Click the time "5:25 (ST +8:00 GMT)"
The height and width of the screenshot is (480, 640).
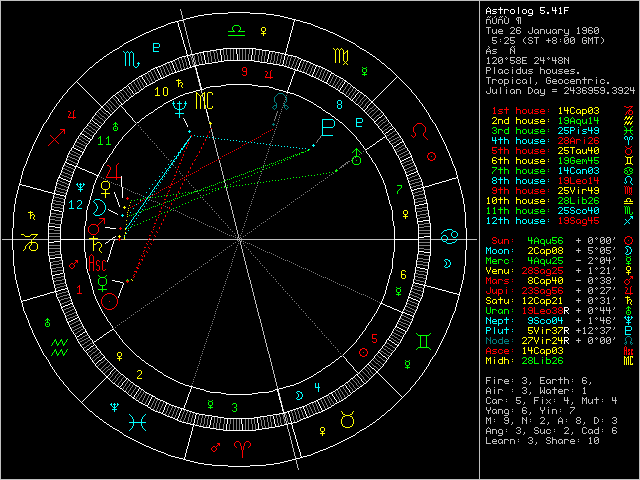[548, 41]
